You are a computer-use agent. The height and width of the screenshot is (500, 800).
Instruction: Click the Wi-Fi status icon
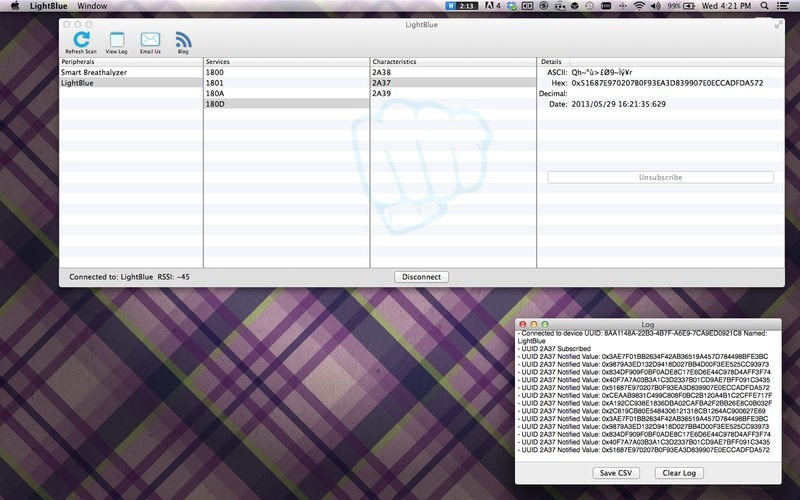pos(639,6)
